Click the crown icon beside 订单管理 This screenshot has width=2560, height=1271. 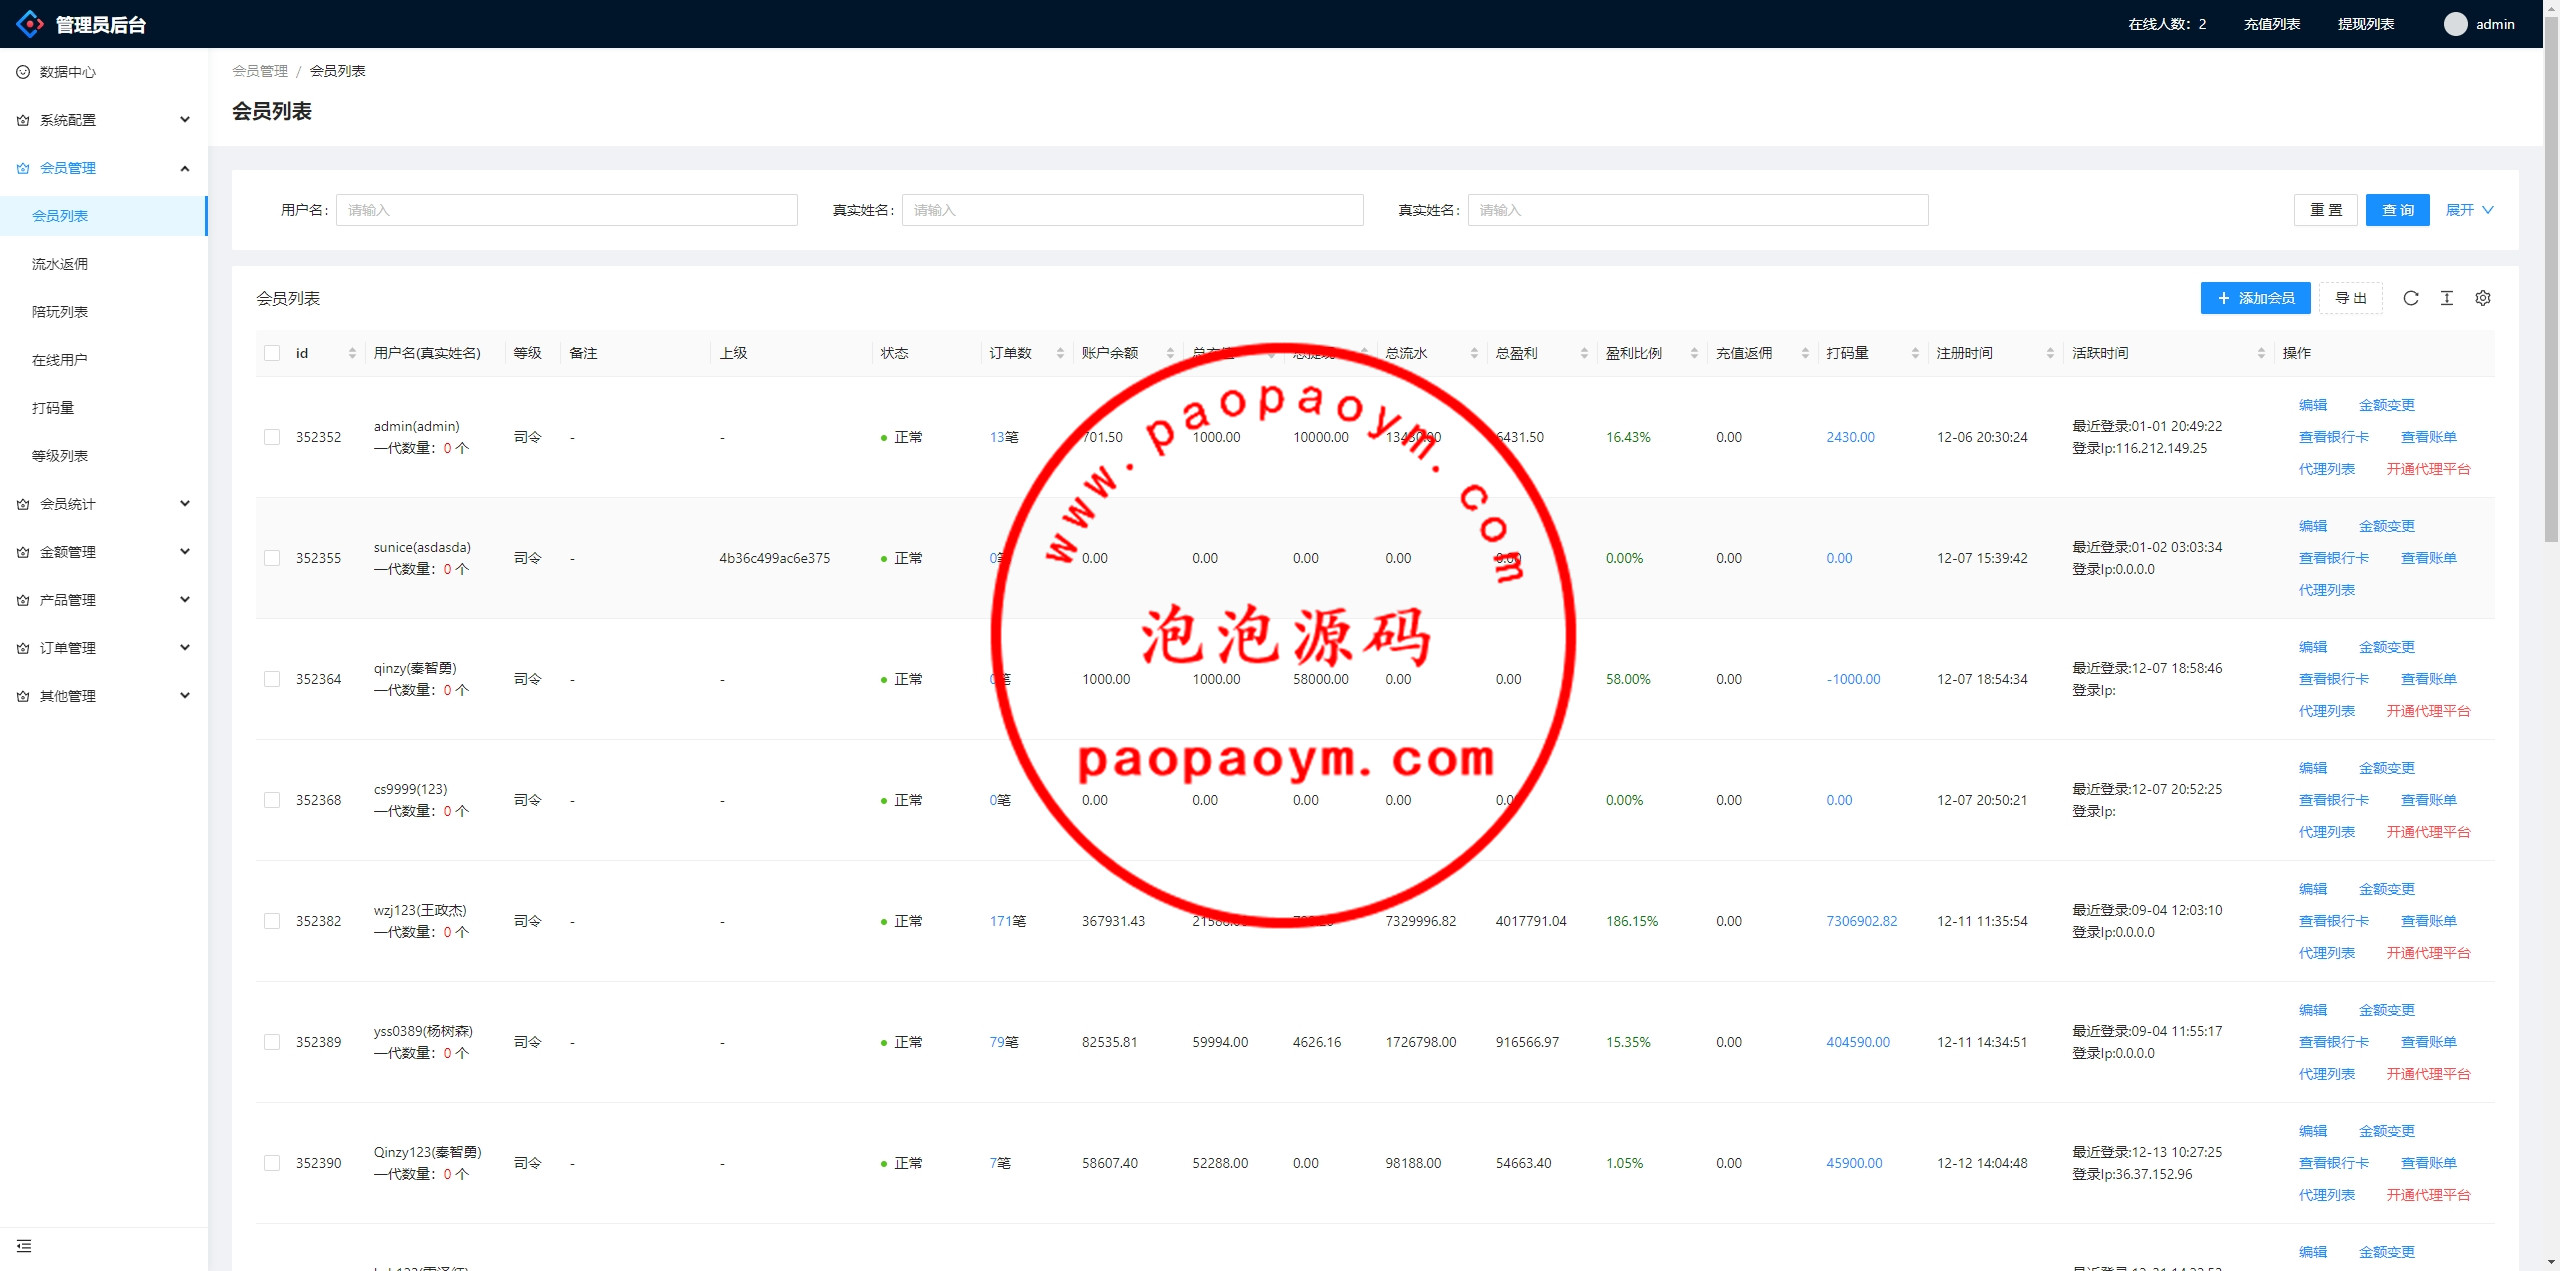click(x=23, y=648)
